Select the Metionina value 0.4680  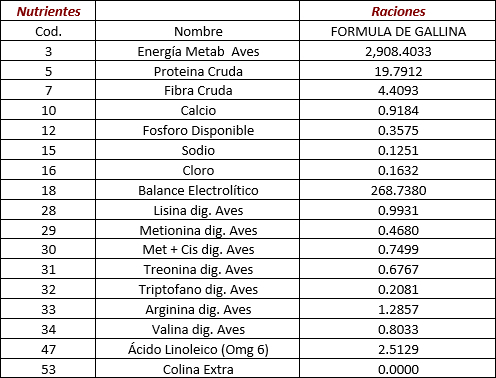pyautogui.click(x=398, y=230)
